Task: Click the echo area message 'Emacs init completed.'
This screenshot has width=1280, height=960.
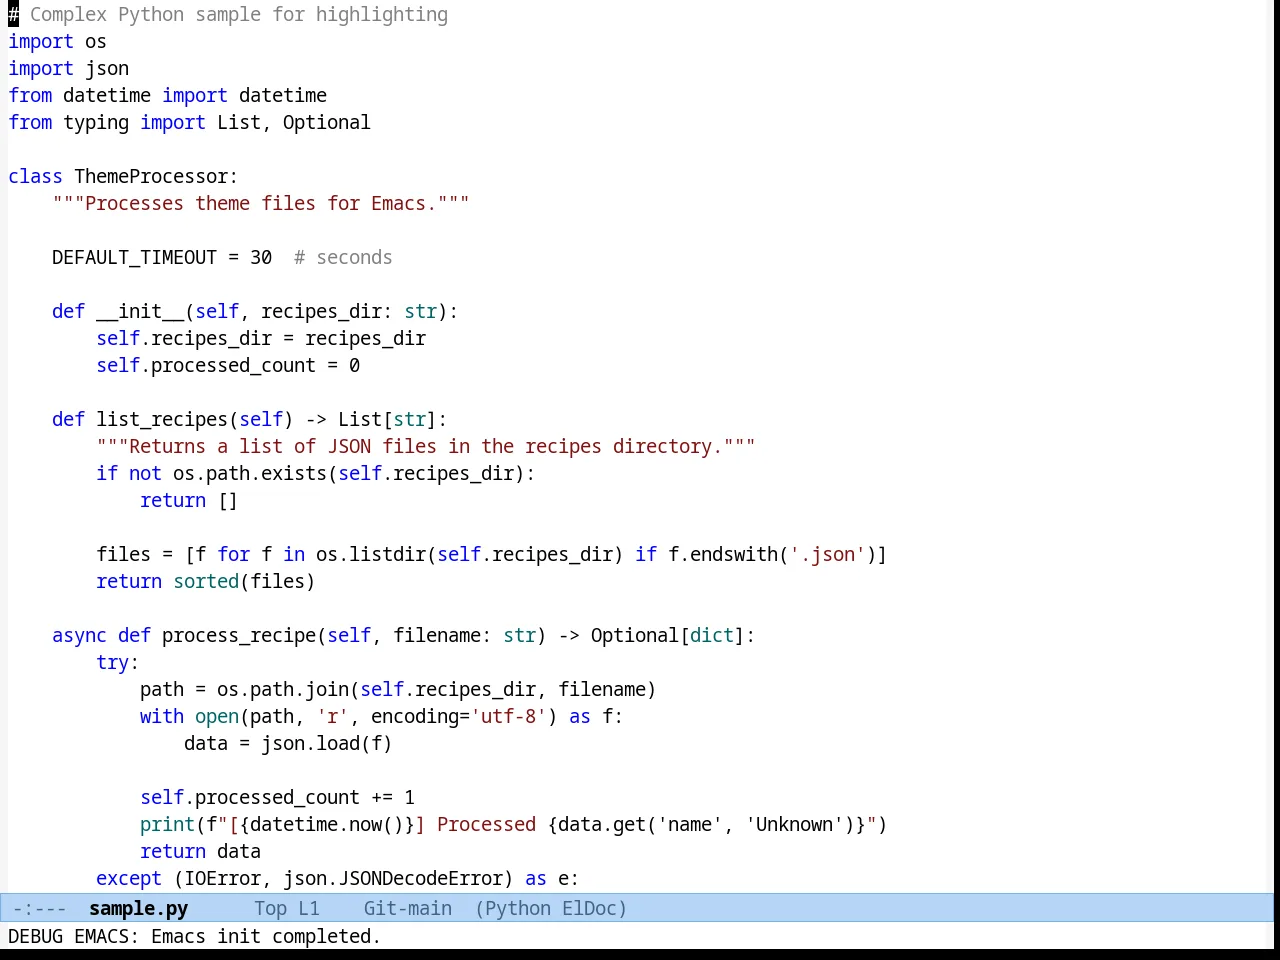Action: [x=266, y=936]
